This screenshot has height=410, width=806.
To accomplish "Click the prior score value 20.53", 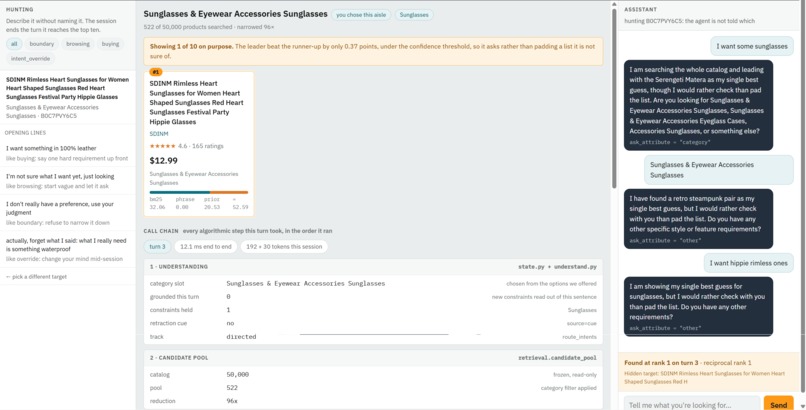I will point(212,207).
